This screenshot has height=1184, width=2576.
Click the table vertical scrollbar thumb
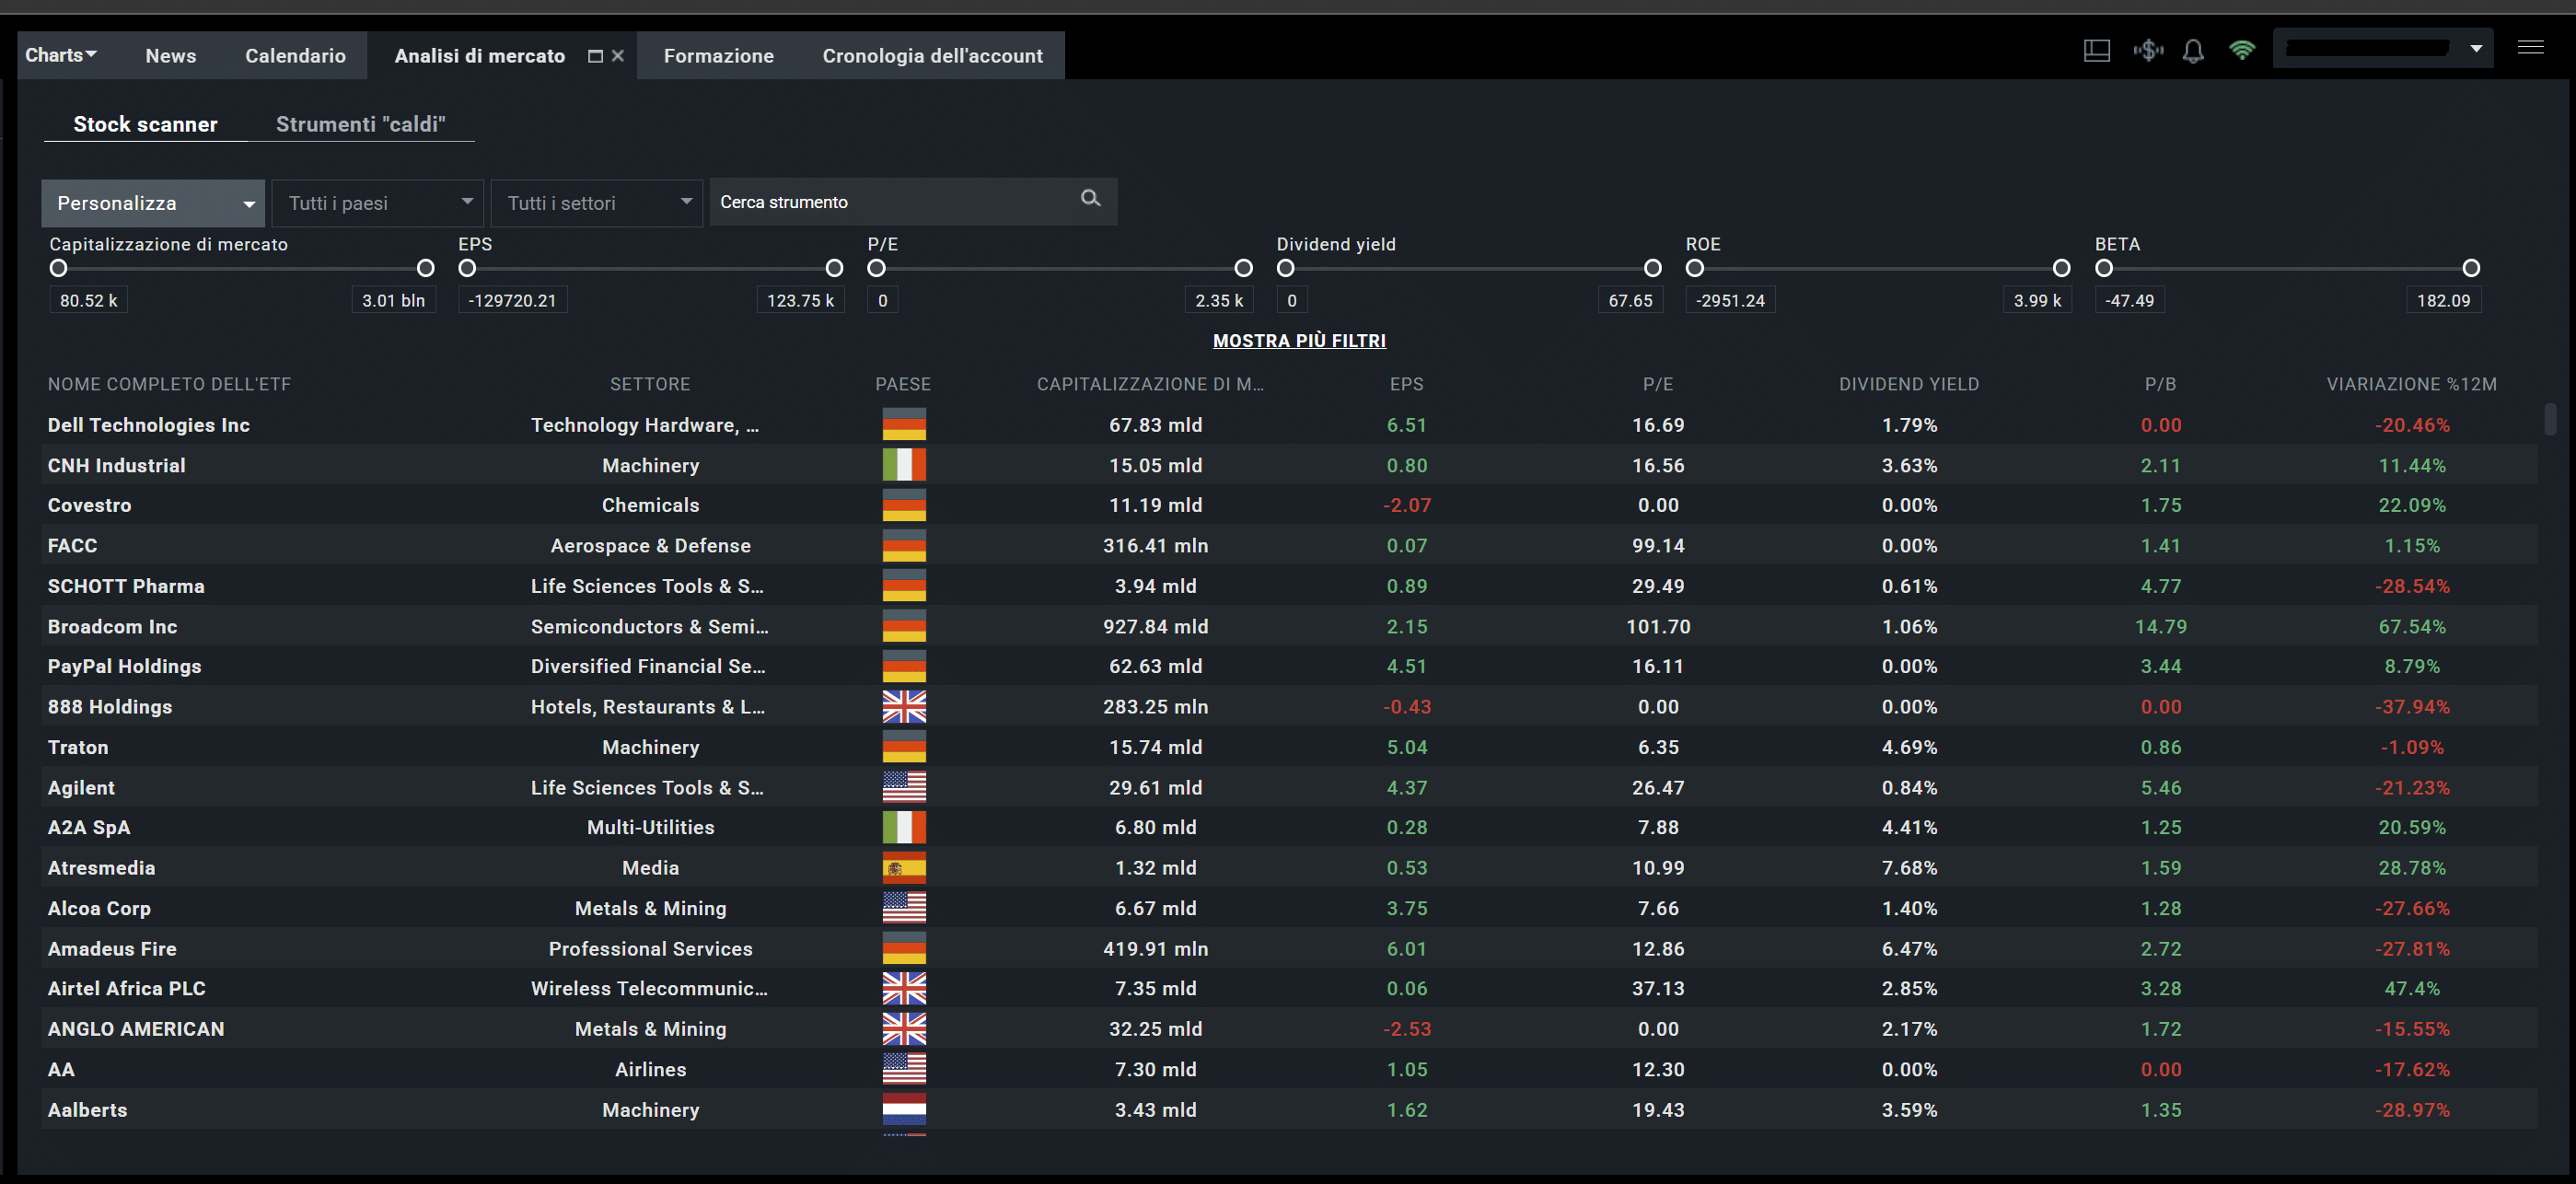(2550, 419)
